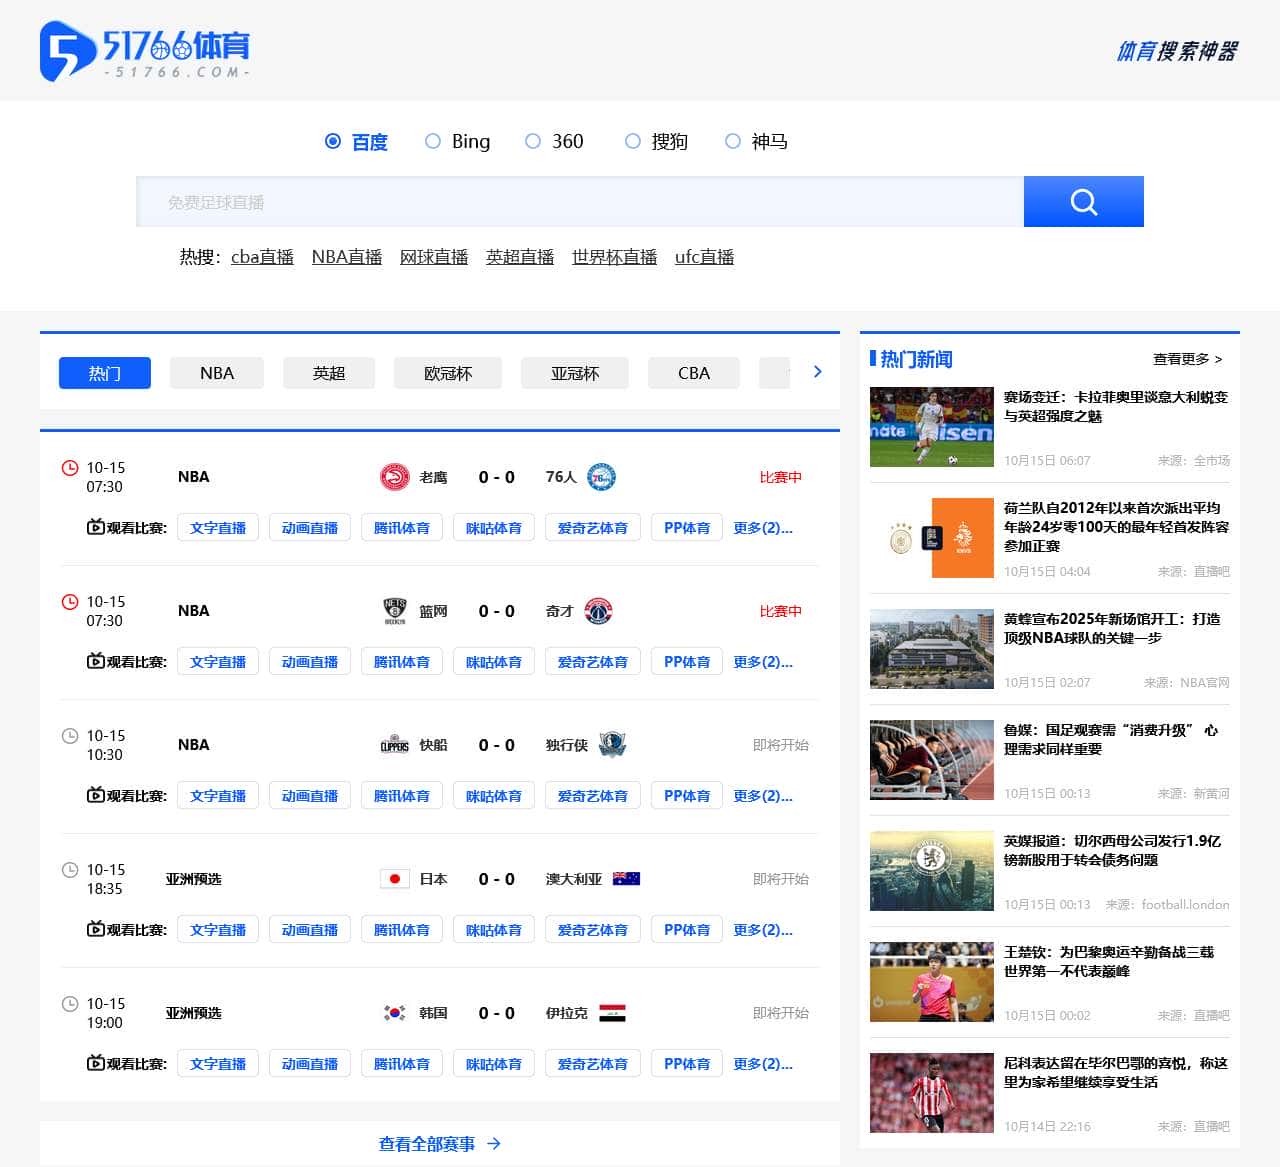Click the 世界杯直播 hot search link

coord(614,257)
